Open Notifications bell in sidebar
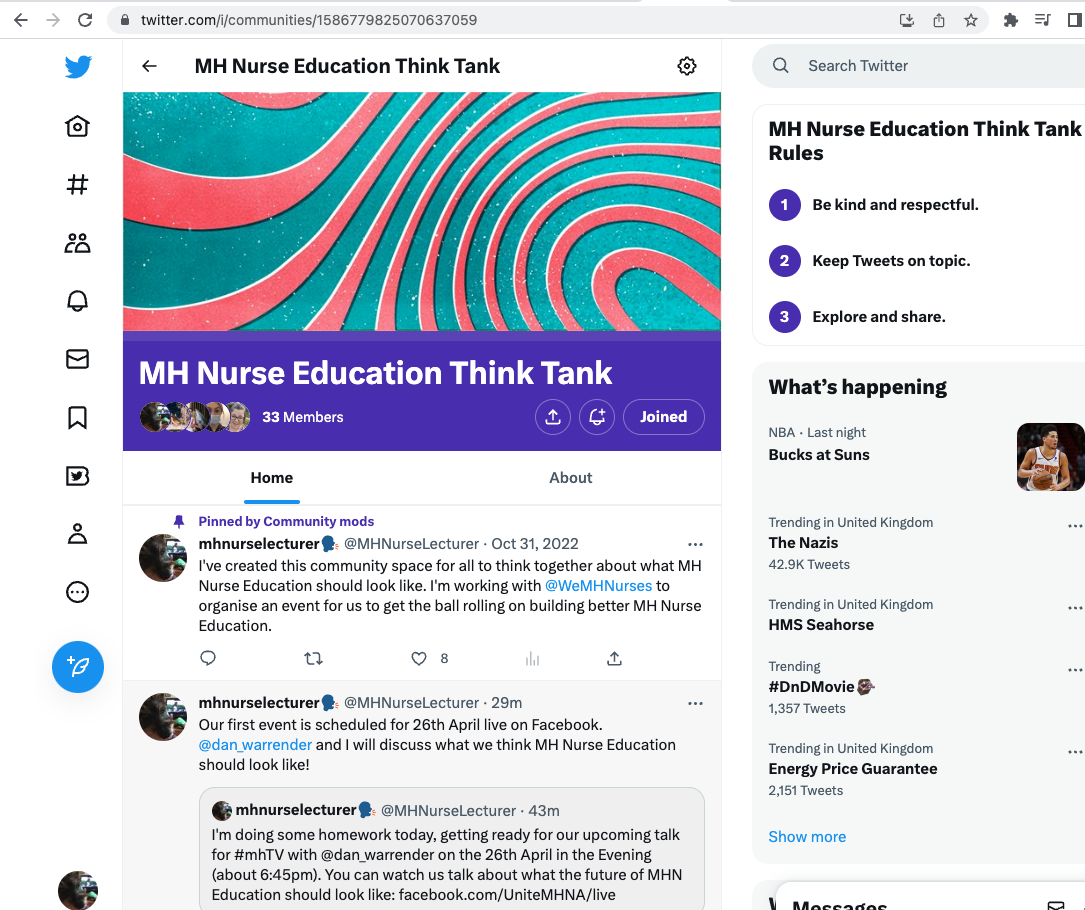 click(x=78, y=301)
